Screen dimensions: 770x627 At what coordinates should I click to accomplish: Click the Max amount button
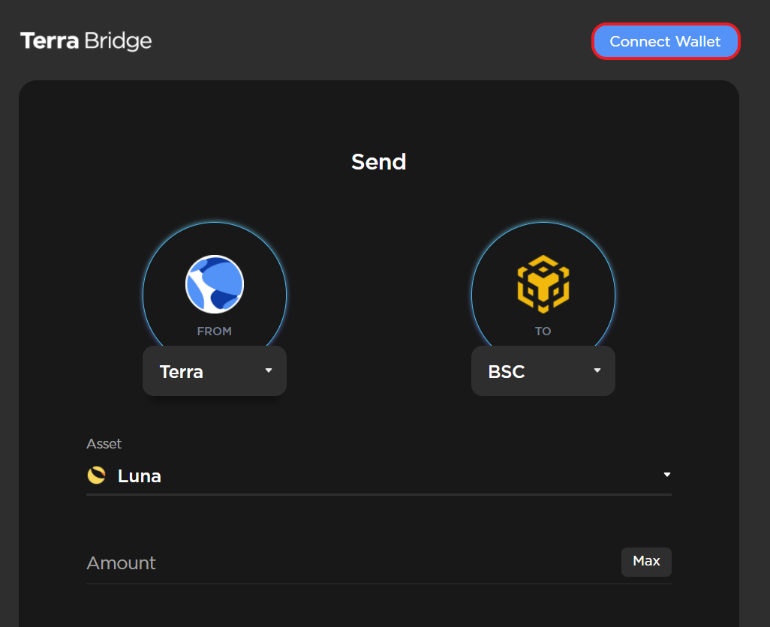pos(646,561)
